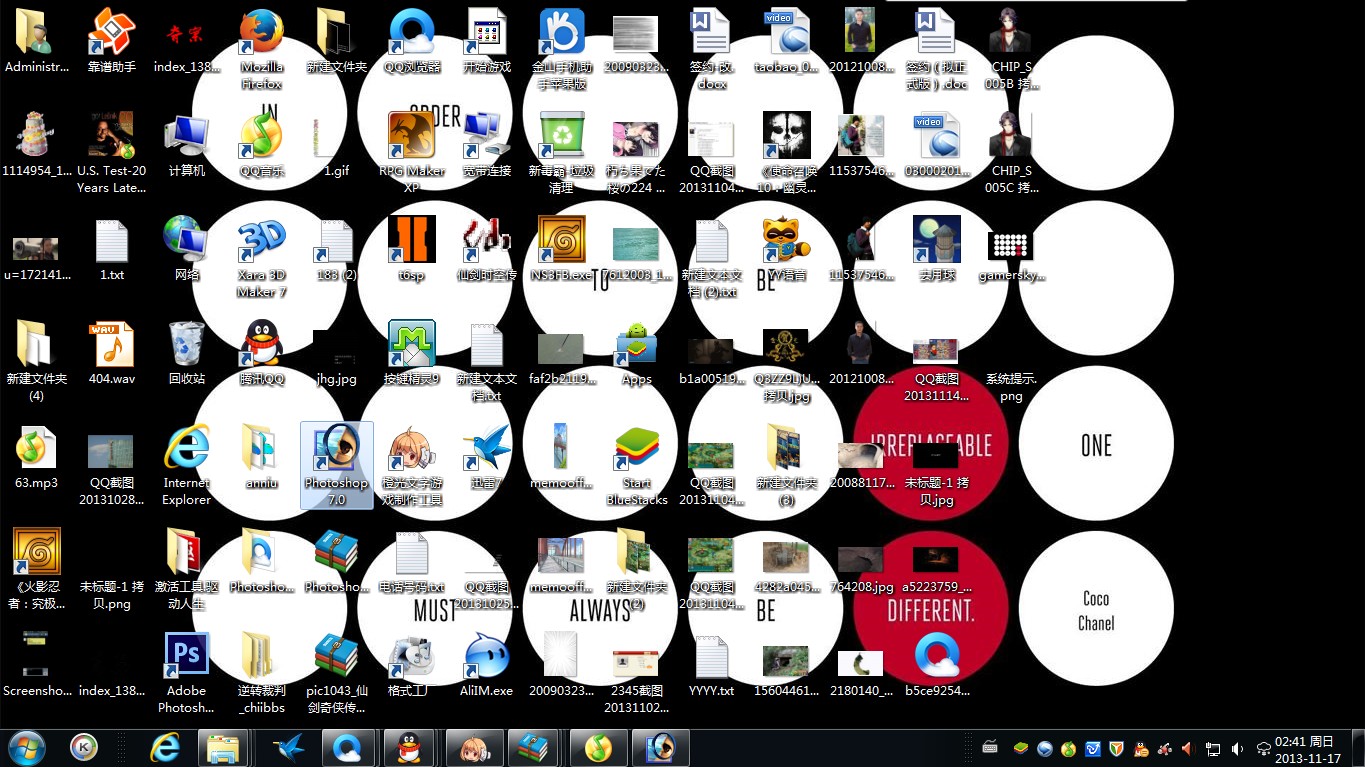The image size is (1365, 767).
Task: Select the 1.txt text file
Action: point(112,249)
